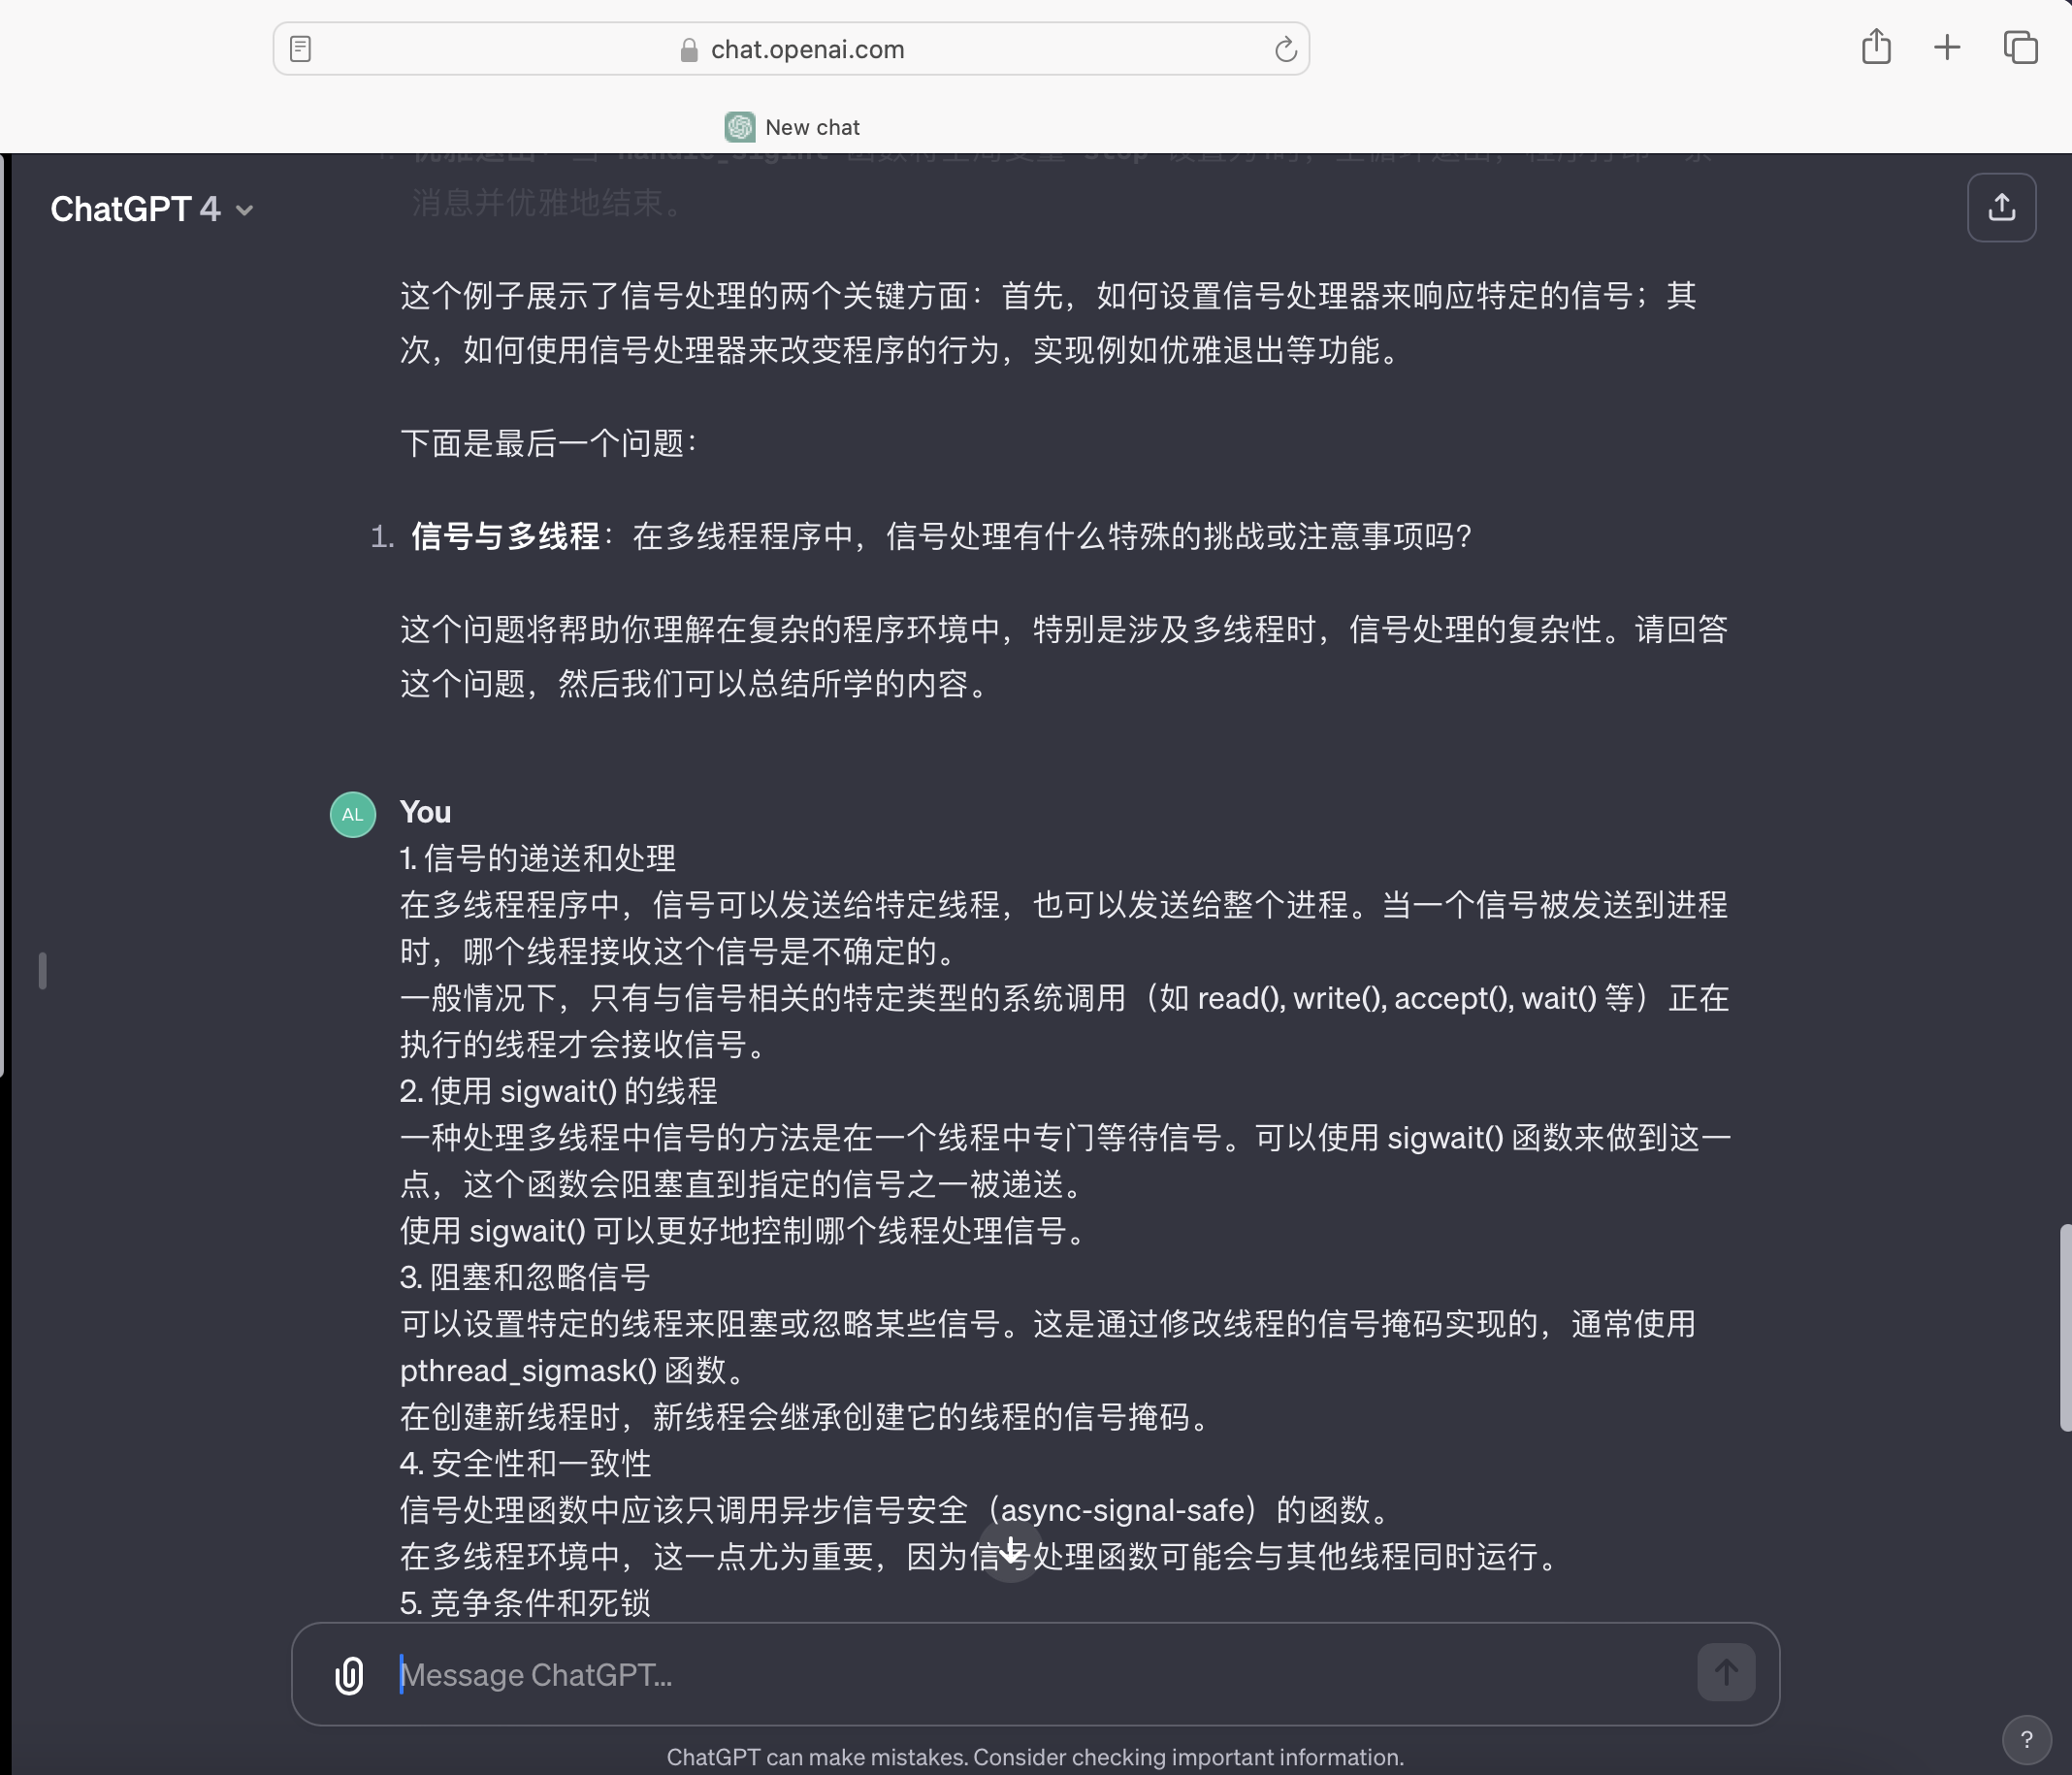Click the You sender name label

[425, 812]
